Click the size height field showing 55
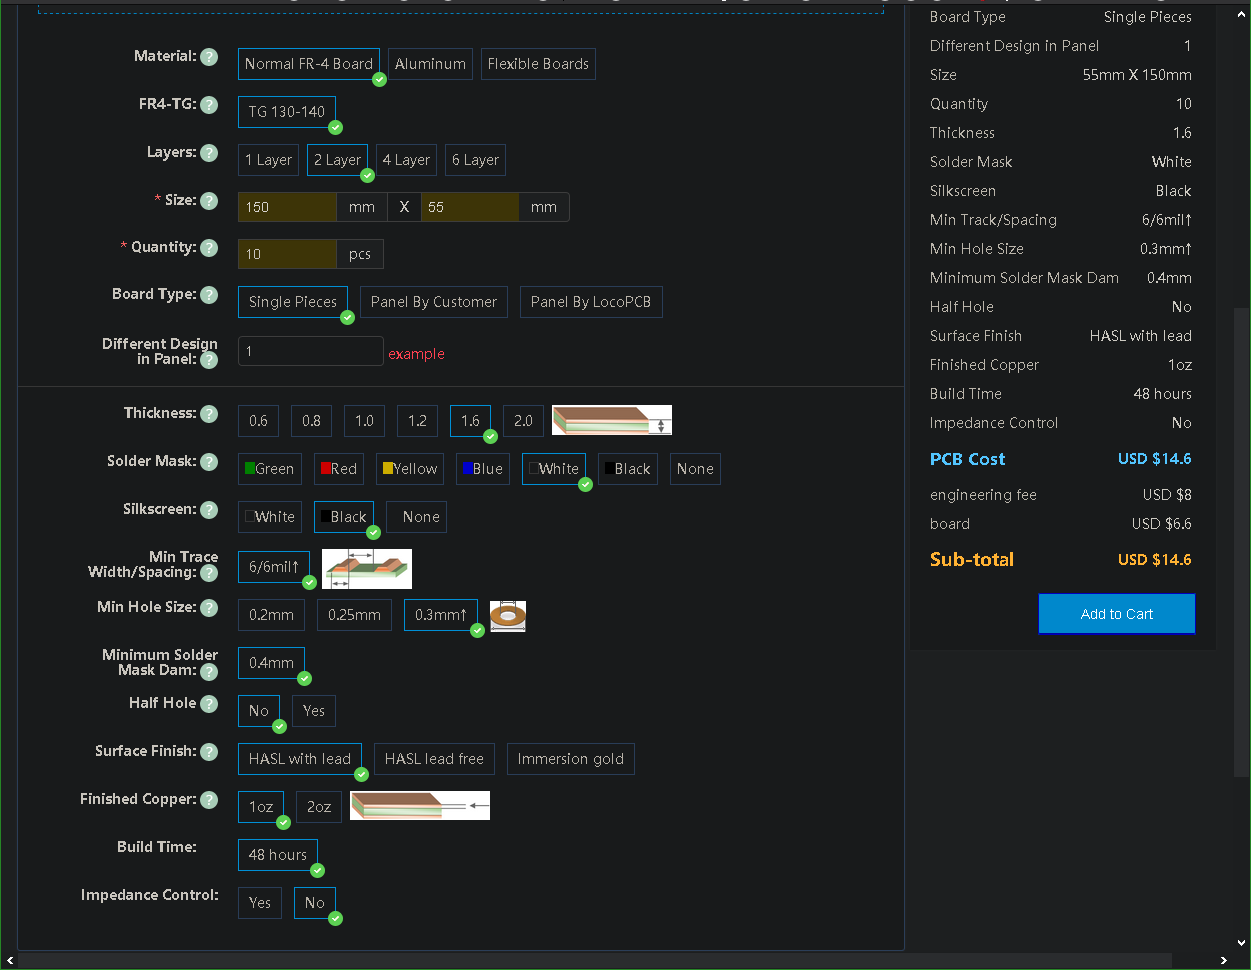The height and width of the screenshot is (970, 1251). pyautogui.click(x=470, y=207)
